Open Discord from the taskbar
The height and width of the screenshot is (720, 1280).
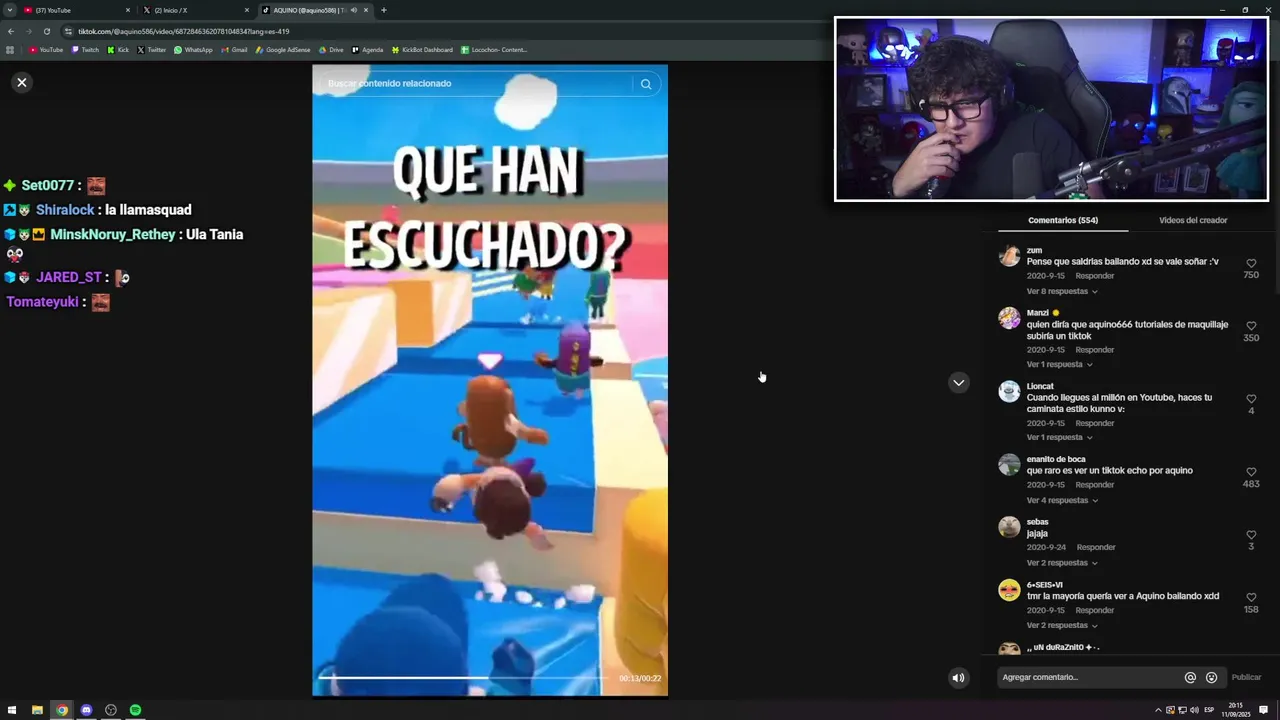click(x=86, y=710)
